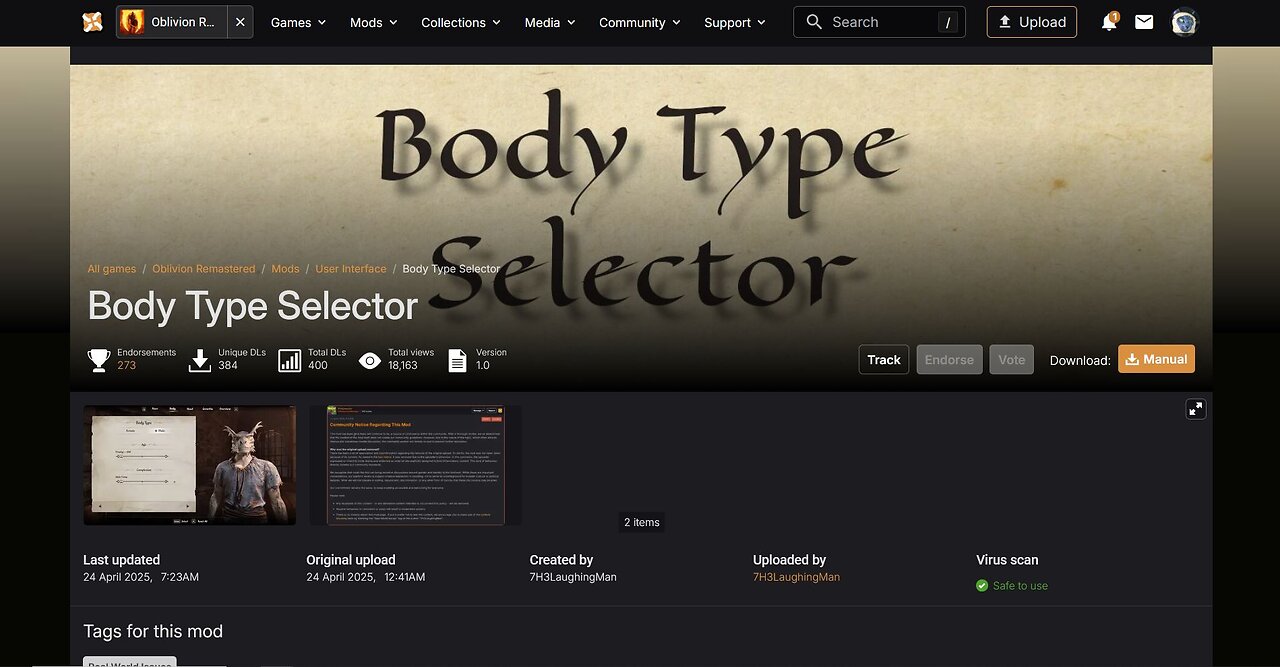Open the Upload button
This screenshot has height=667, width=1280.
[1032, 22]
